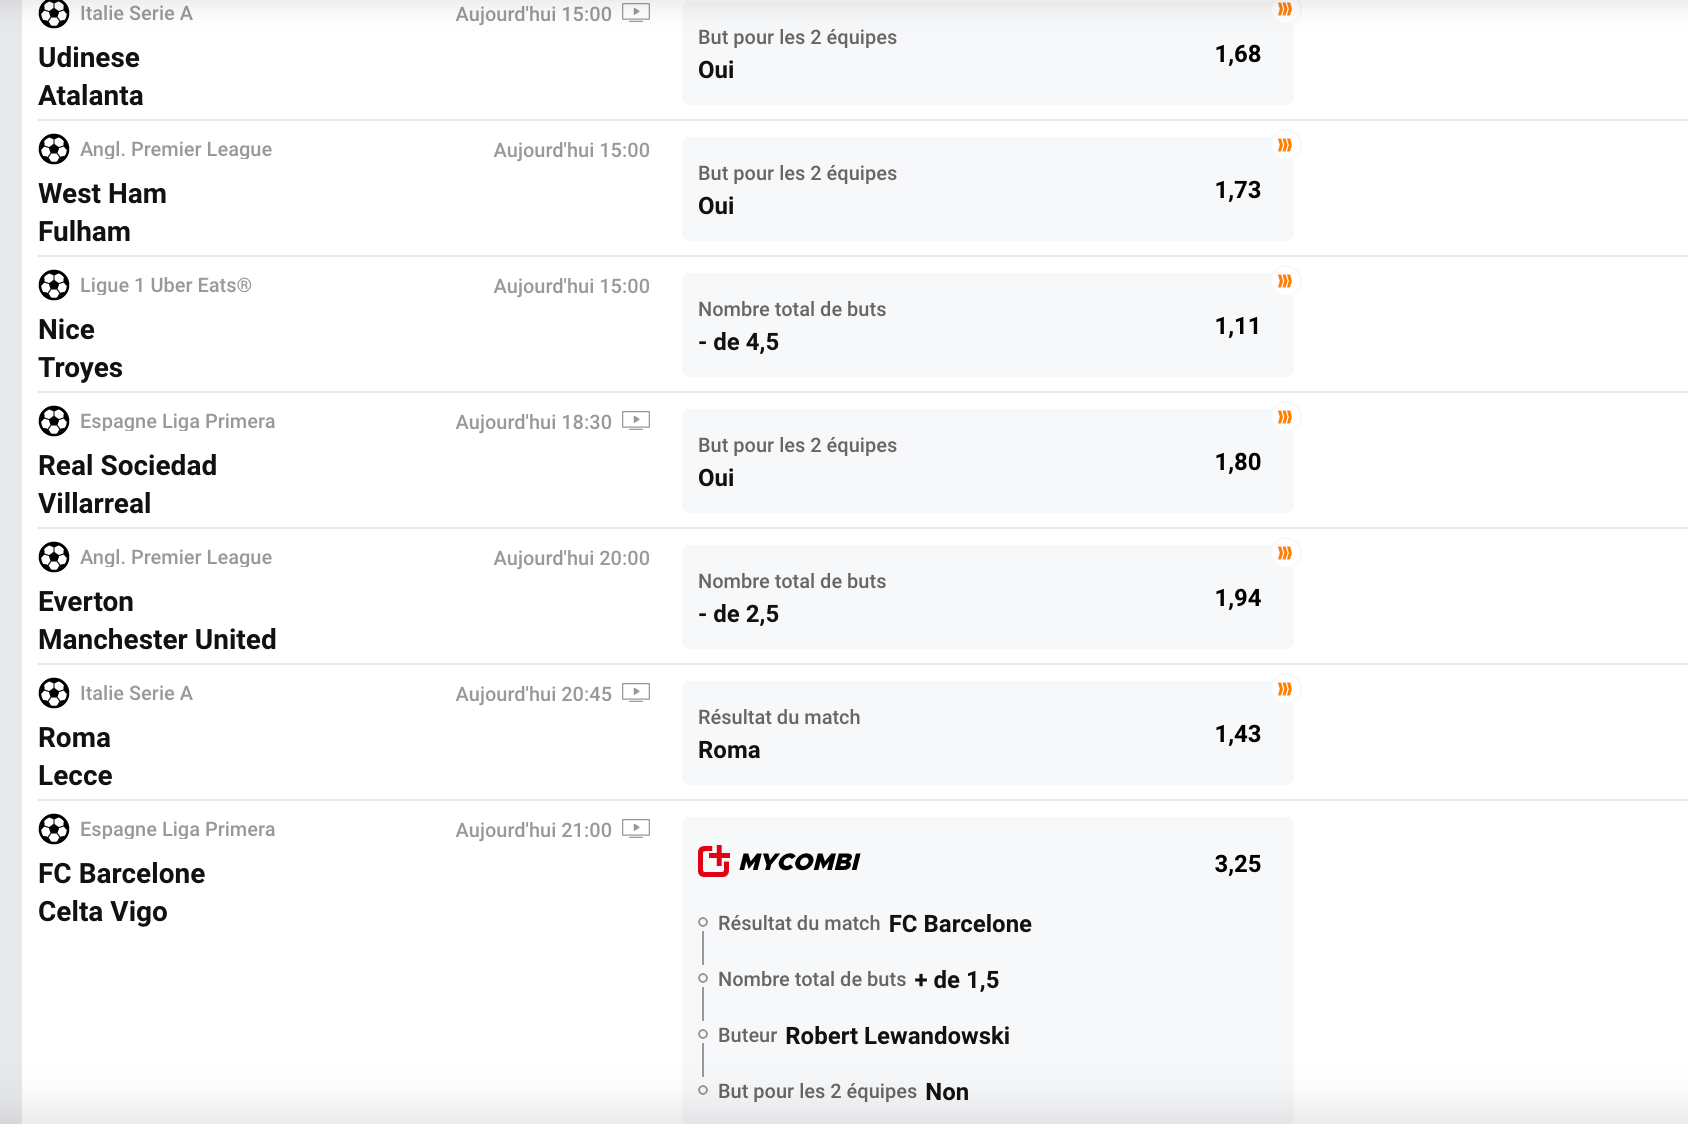
Task: Open the Everton vs Manchester United match
Action: [157, 620]
